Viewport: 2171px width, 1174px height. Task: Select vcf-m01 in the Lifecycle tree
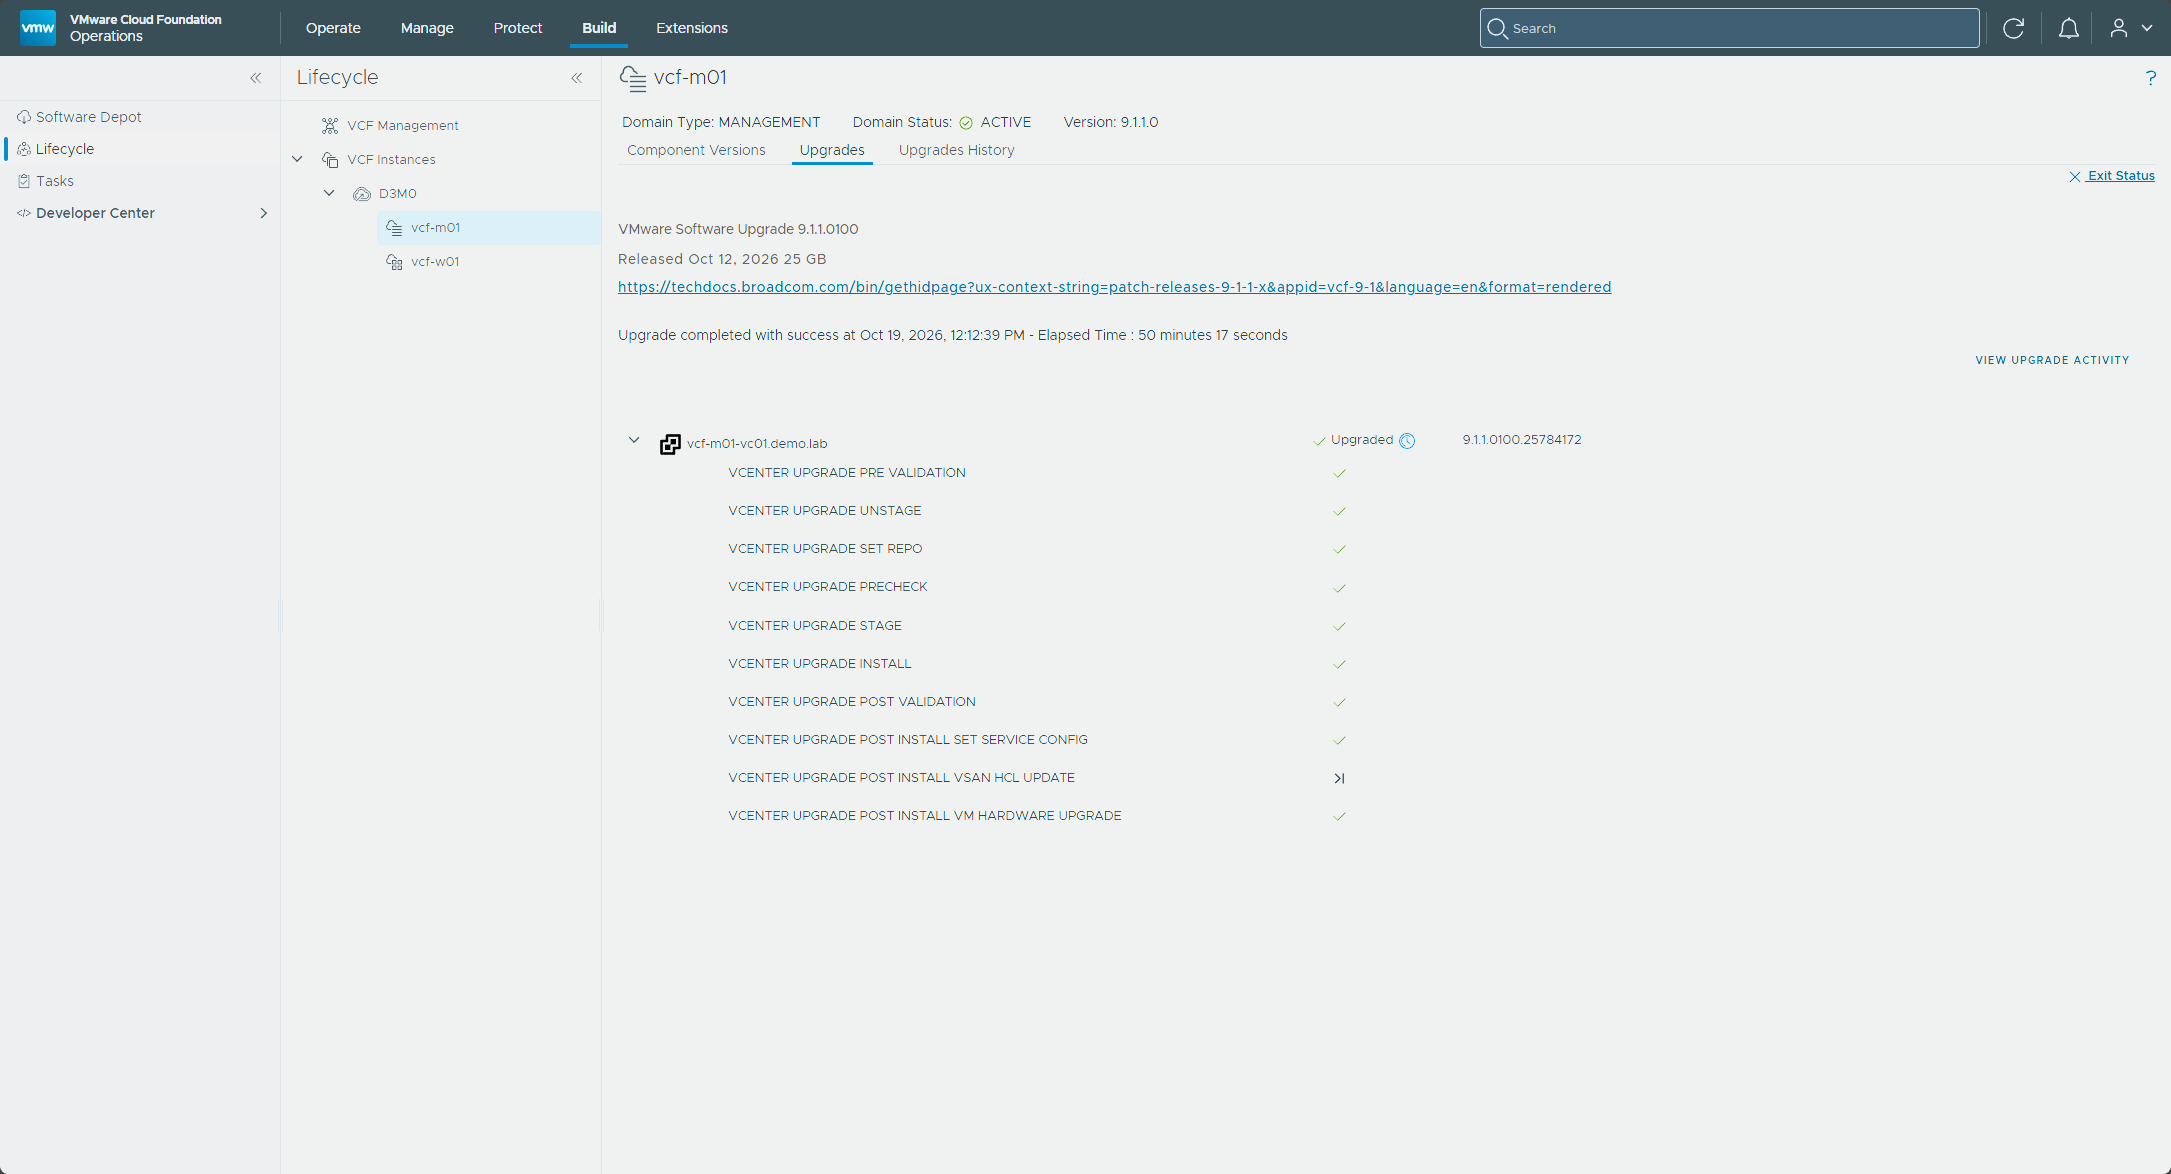489,228
